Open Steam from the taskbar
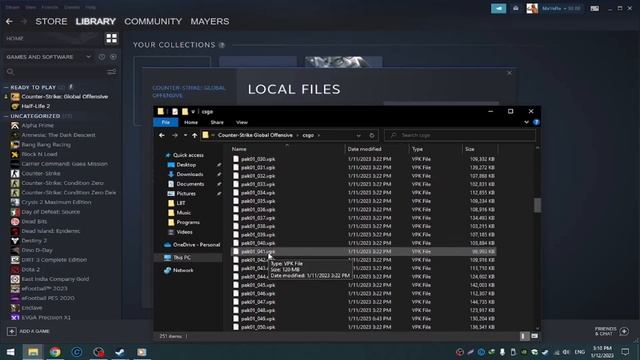The height and width of the screenshot is (360, 640). tap(120, 352)
